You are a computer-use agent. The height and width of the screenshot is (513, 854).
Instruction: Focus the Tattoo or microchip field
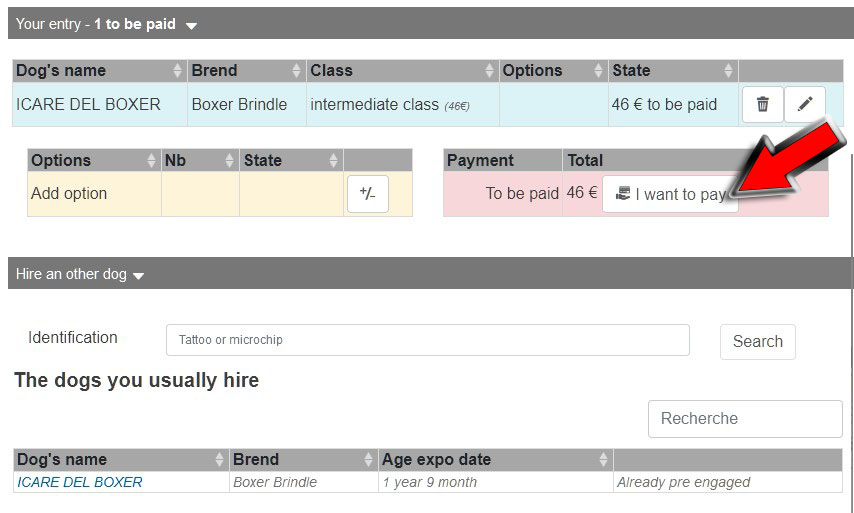click(x=428, y=340)
